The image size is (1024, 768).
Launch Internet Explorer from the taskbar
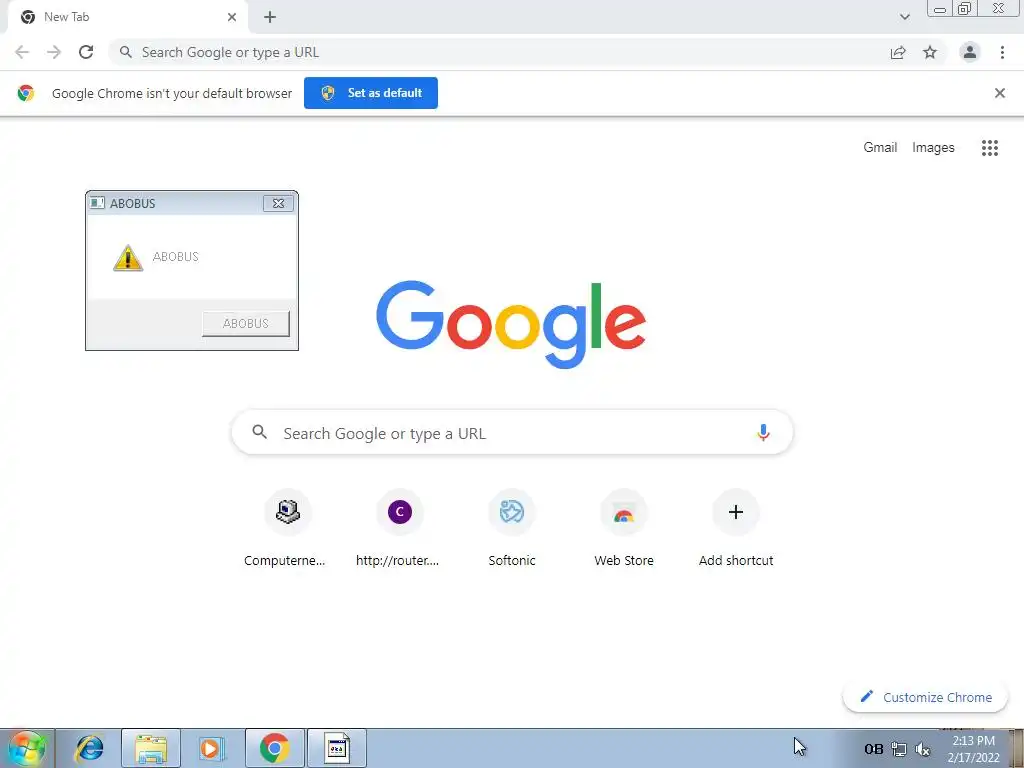(x=89, y=748)
